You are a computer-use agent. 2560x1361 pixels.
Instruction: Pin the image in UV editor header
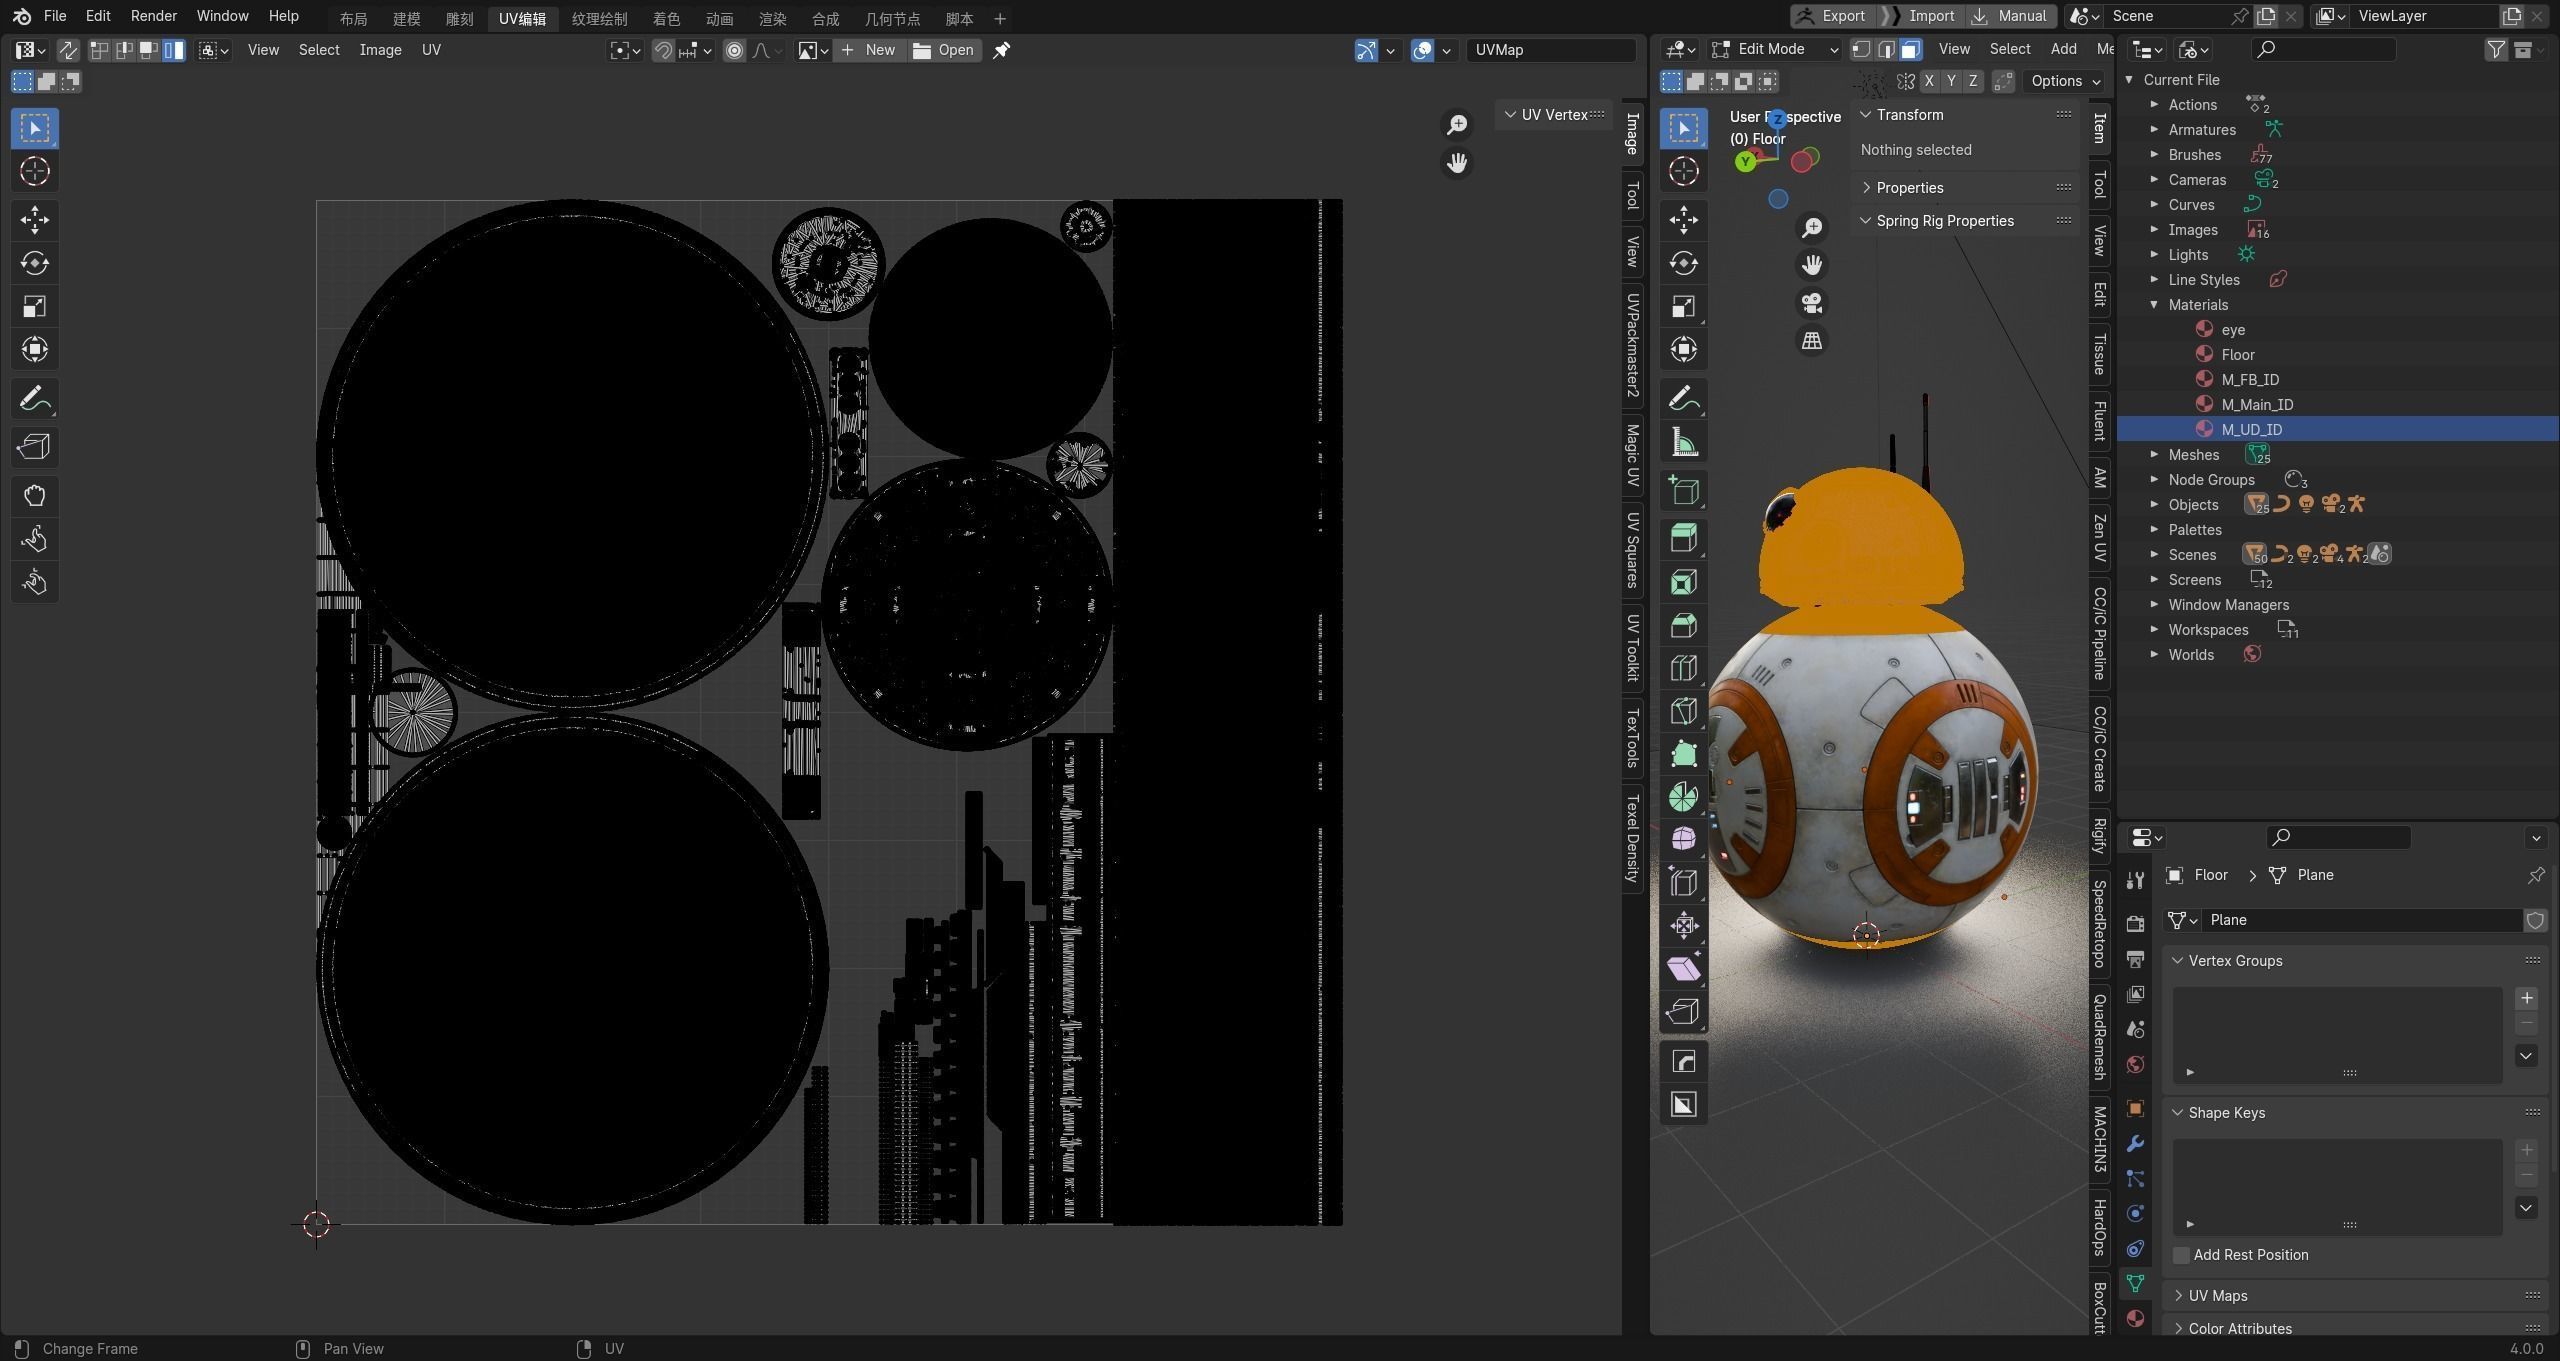(1001, 50)
